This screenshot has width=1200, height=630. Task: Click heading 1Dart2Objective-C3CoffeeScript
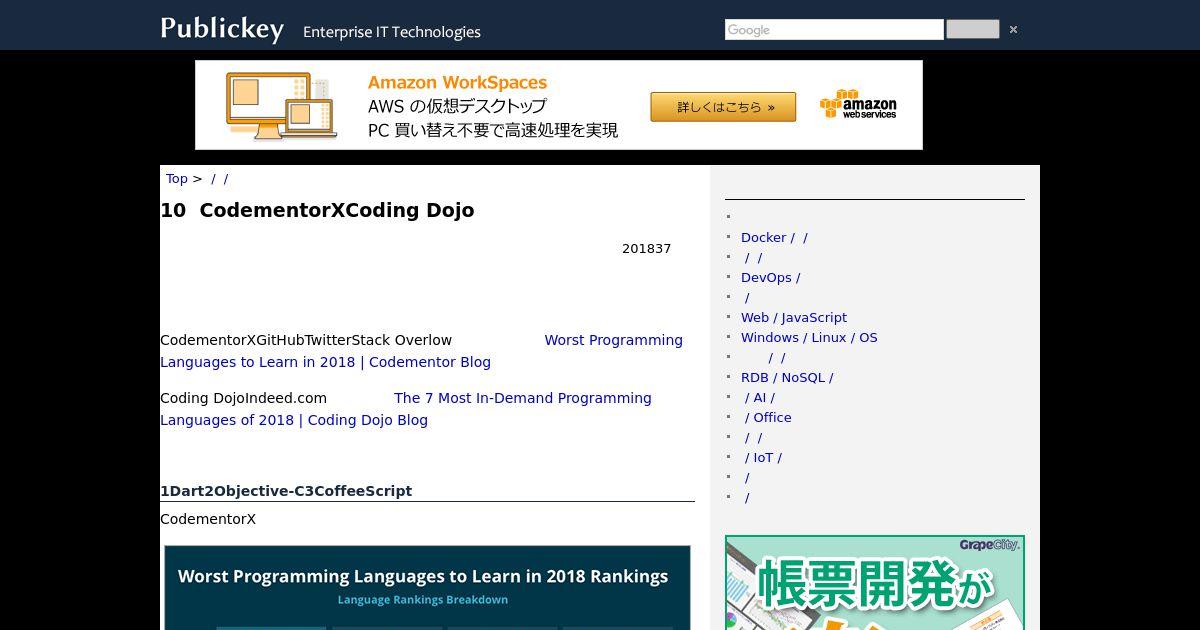[x=286, y=491]
